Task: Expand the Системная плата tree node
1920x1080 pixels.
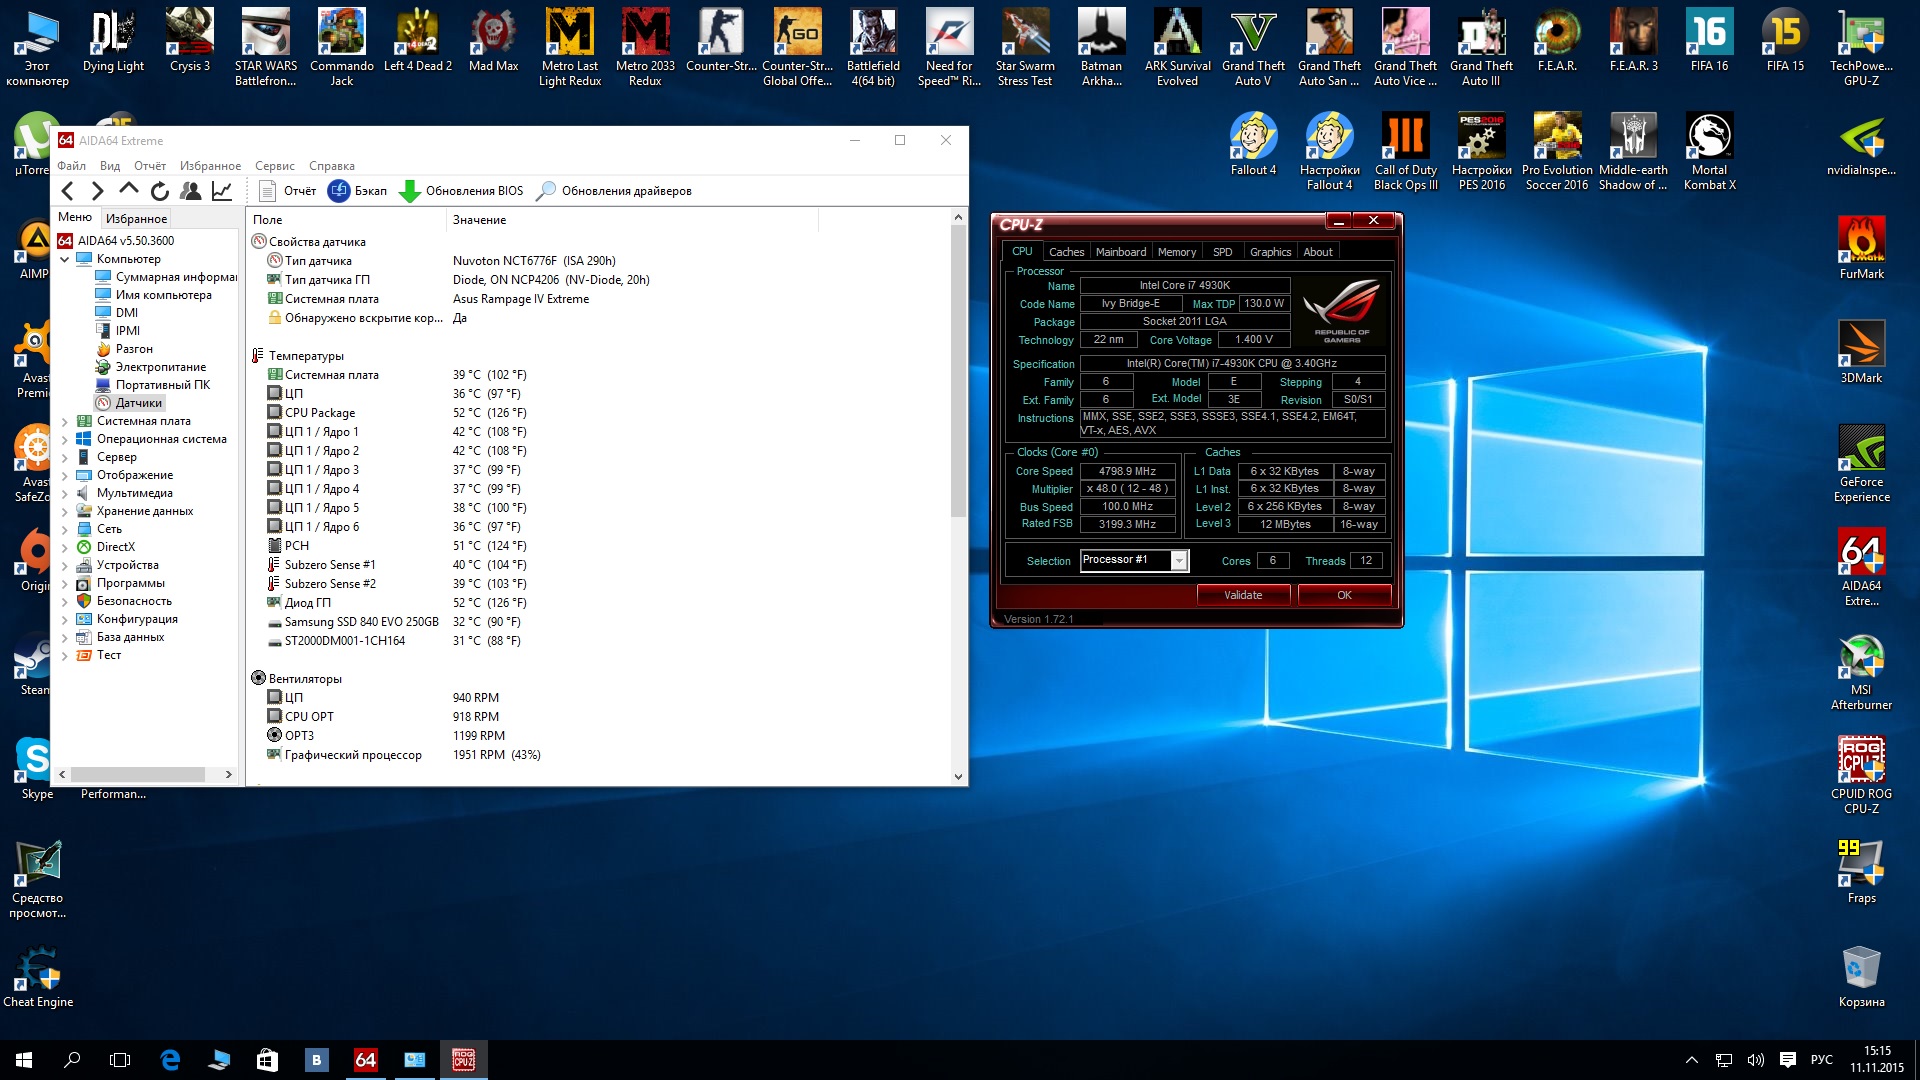Action: [x=65, y=422]
